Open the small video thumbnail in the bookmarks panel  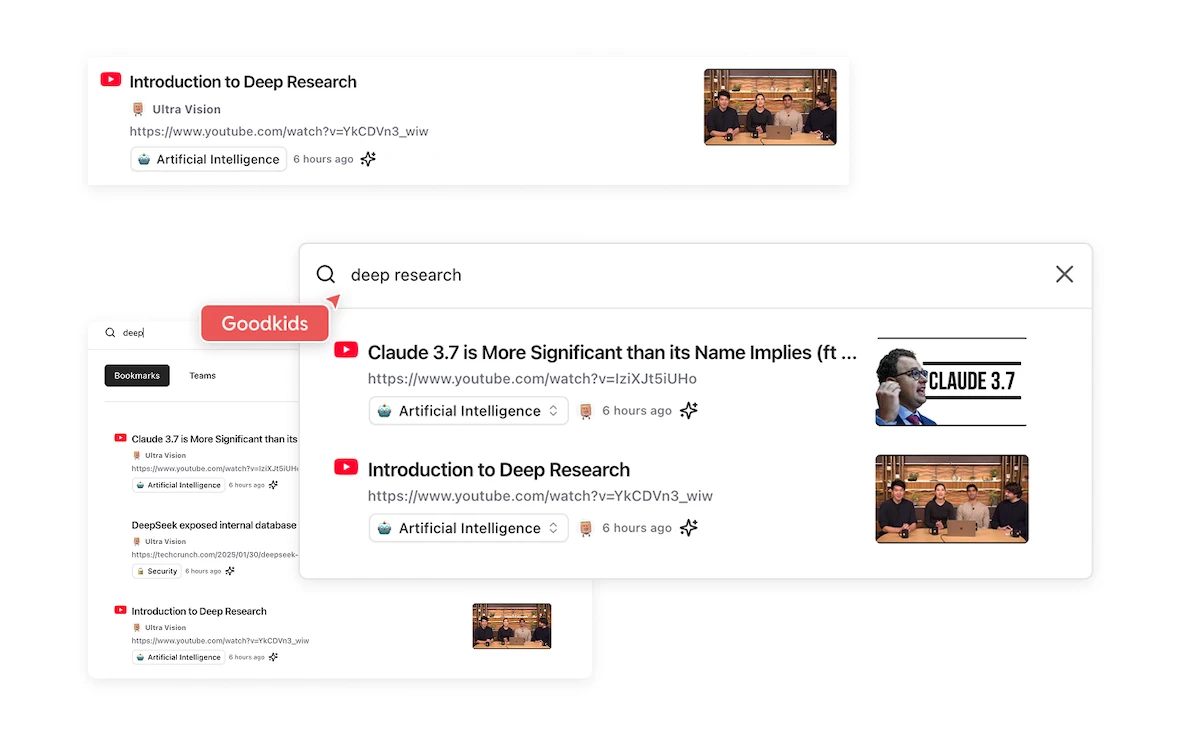(512, 626)
